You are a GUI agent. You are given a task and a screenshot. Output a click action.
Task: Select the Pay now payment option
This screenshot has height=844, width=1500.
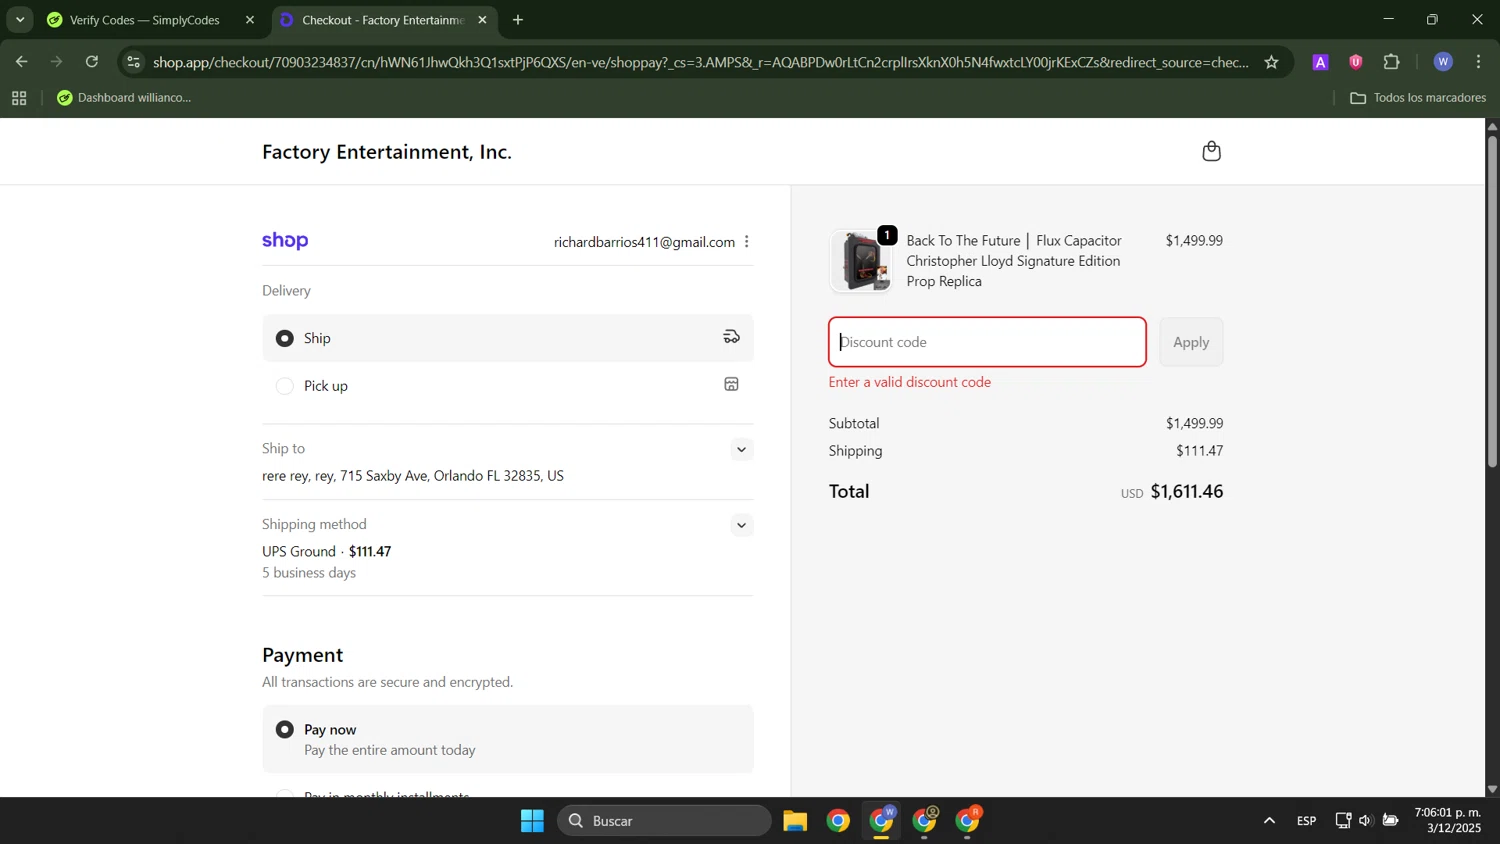[507, 739]
